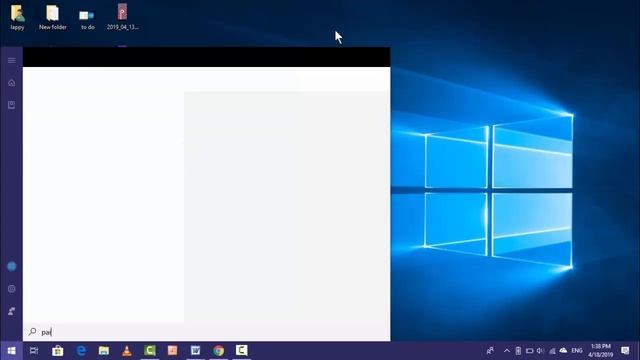The image size is (640, 360).
Task: Open the Notebook icon in the search sidebar
Action: click(11, 105)
